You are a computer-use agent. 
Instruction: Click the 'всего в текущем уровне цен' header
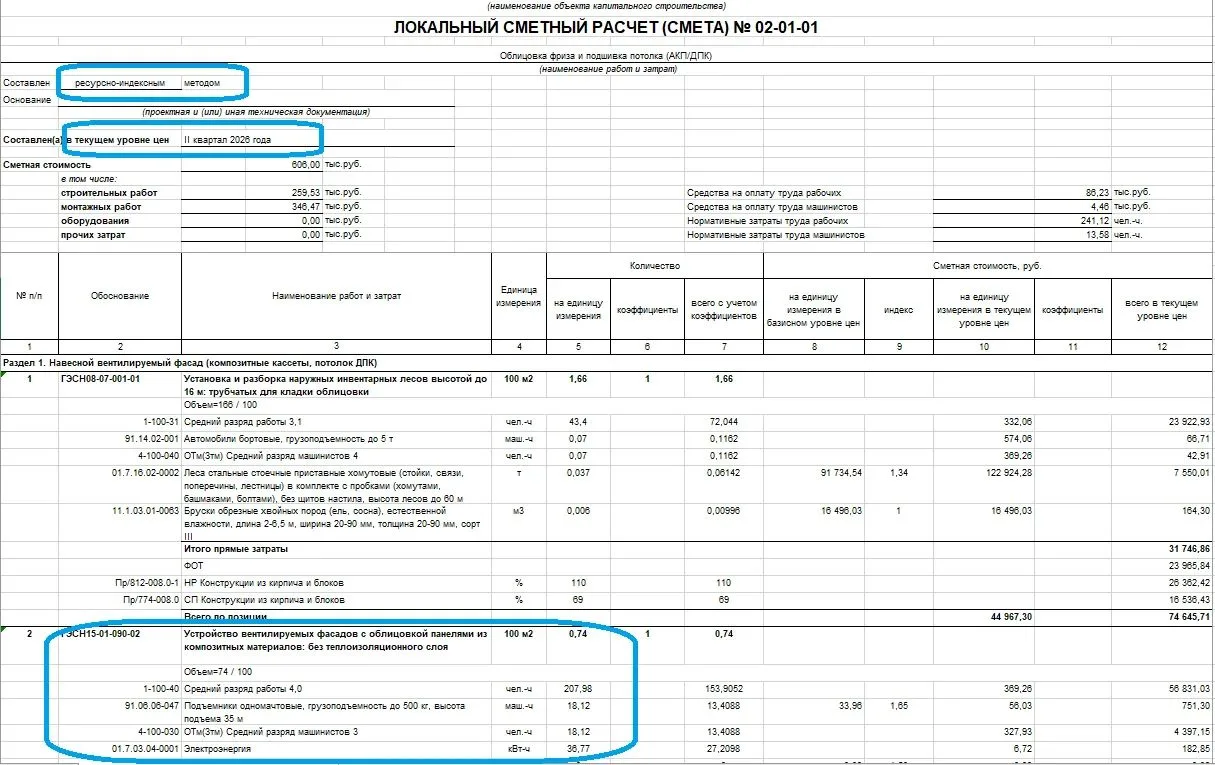click(x=1161, y=309)
